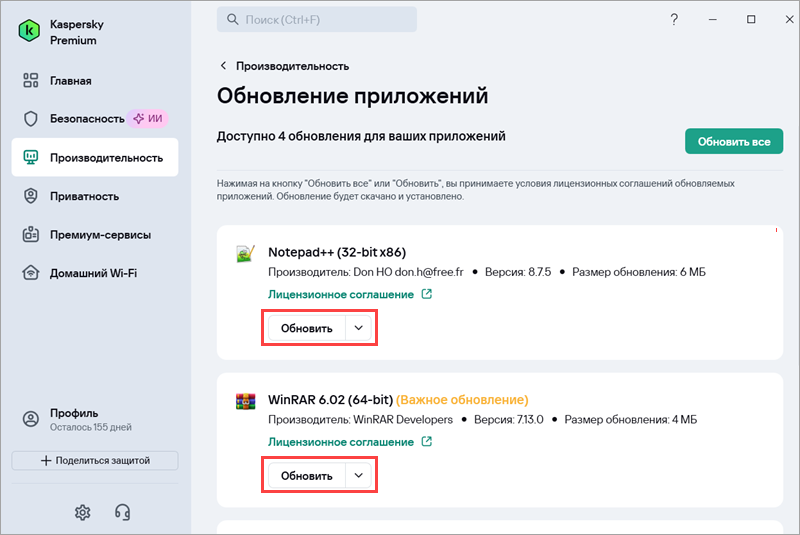
Task: Click the Производительность breadcrumb link
Action: (292, 66)
